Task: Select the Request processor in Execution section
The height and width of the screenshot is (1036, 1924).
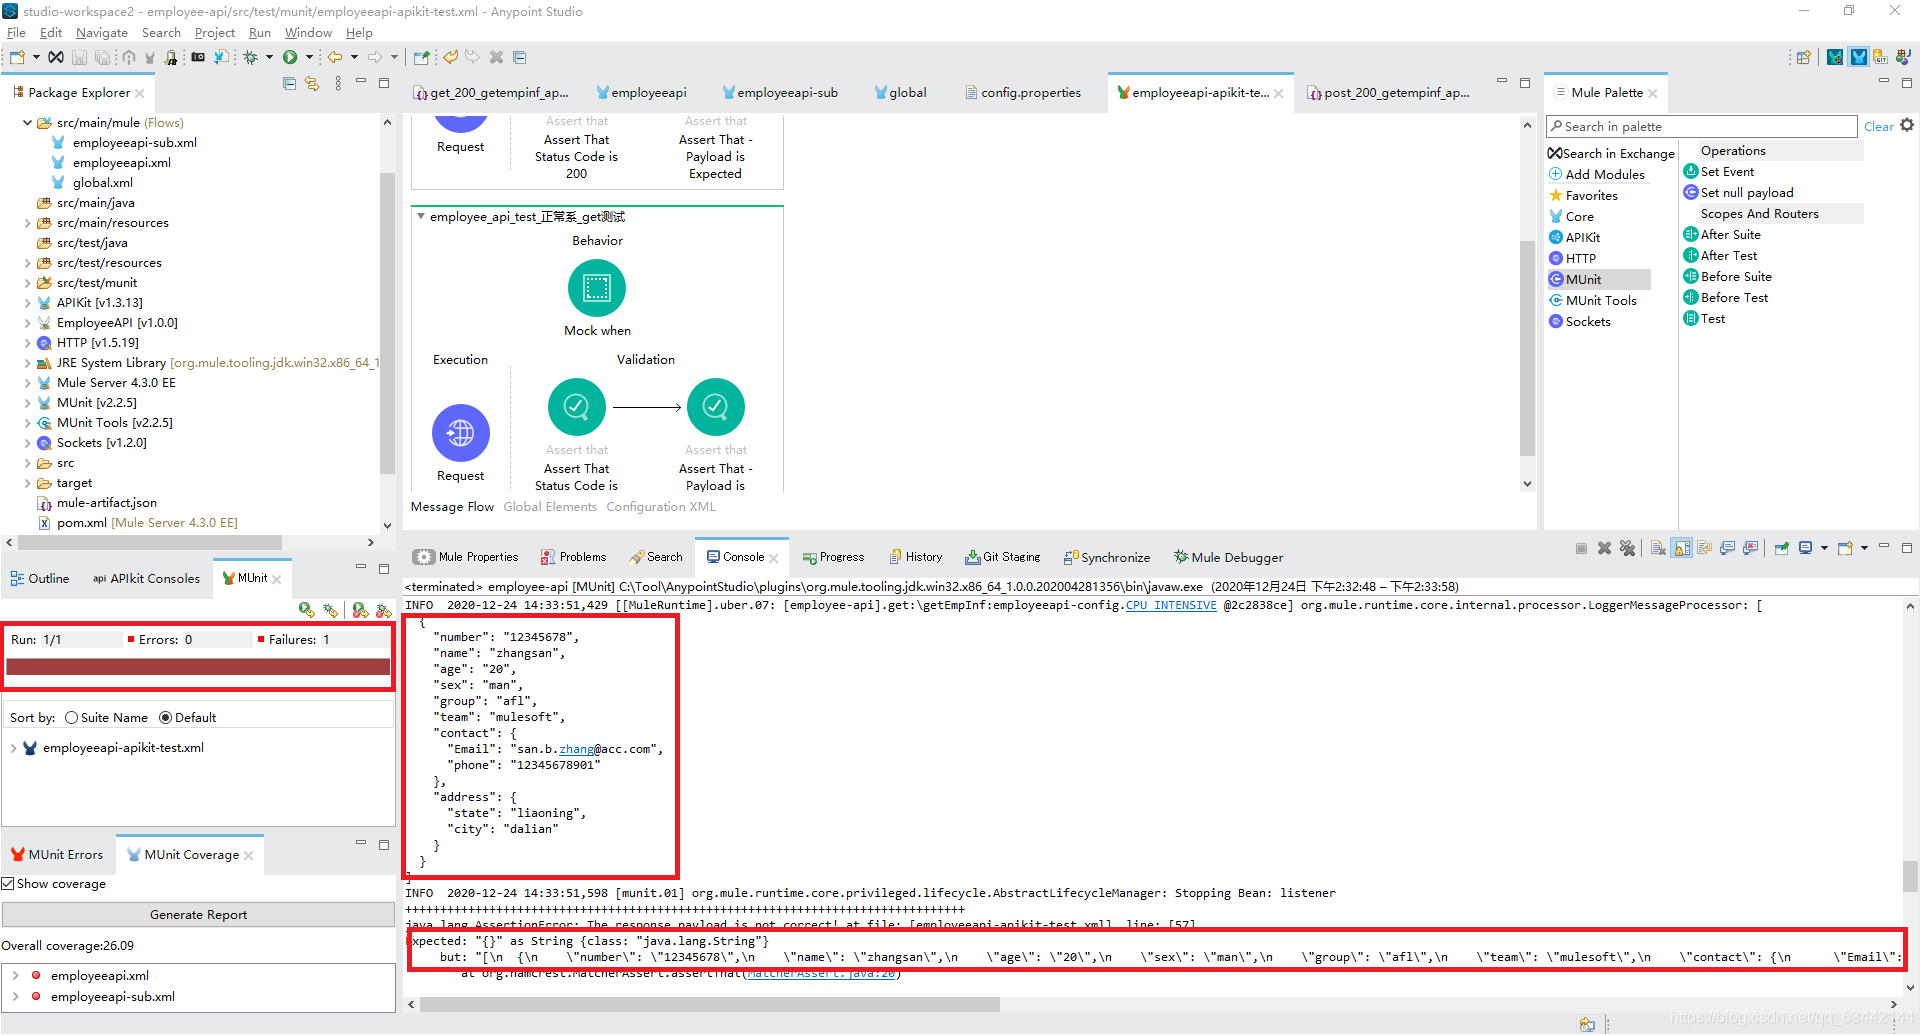Action: click(460, 433)
